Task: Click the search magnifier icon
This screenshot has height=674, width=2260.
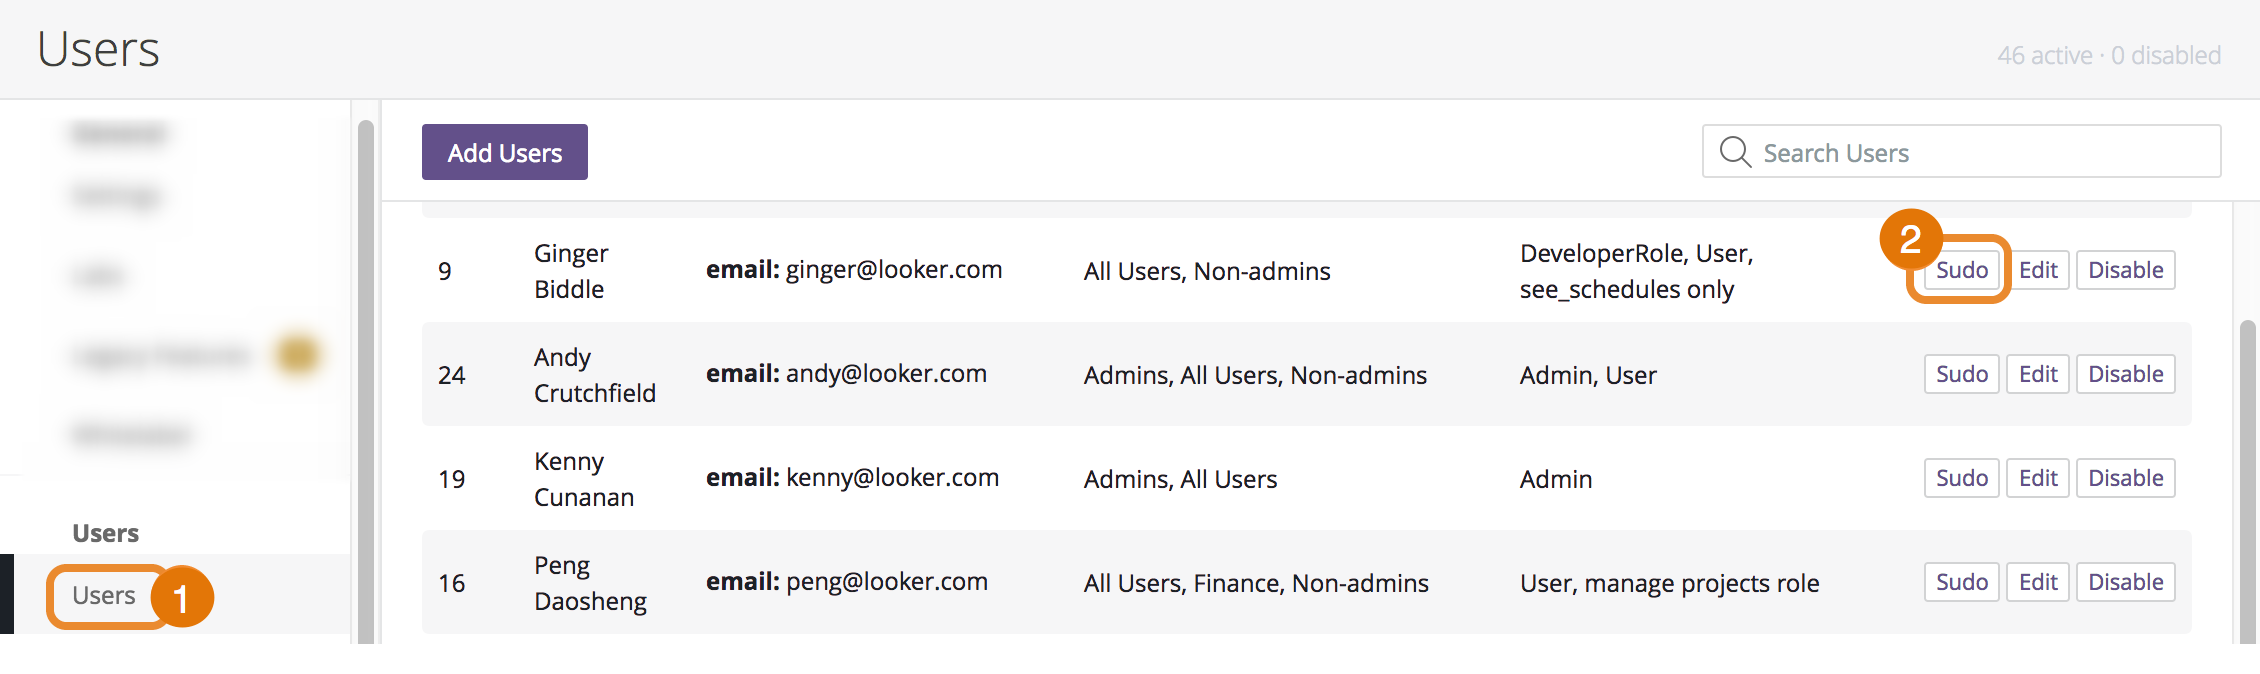Action: click(1735, 152)
